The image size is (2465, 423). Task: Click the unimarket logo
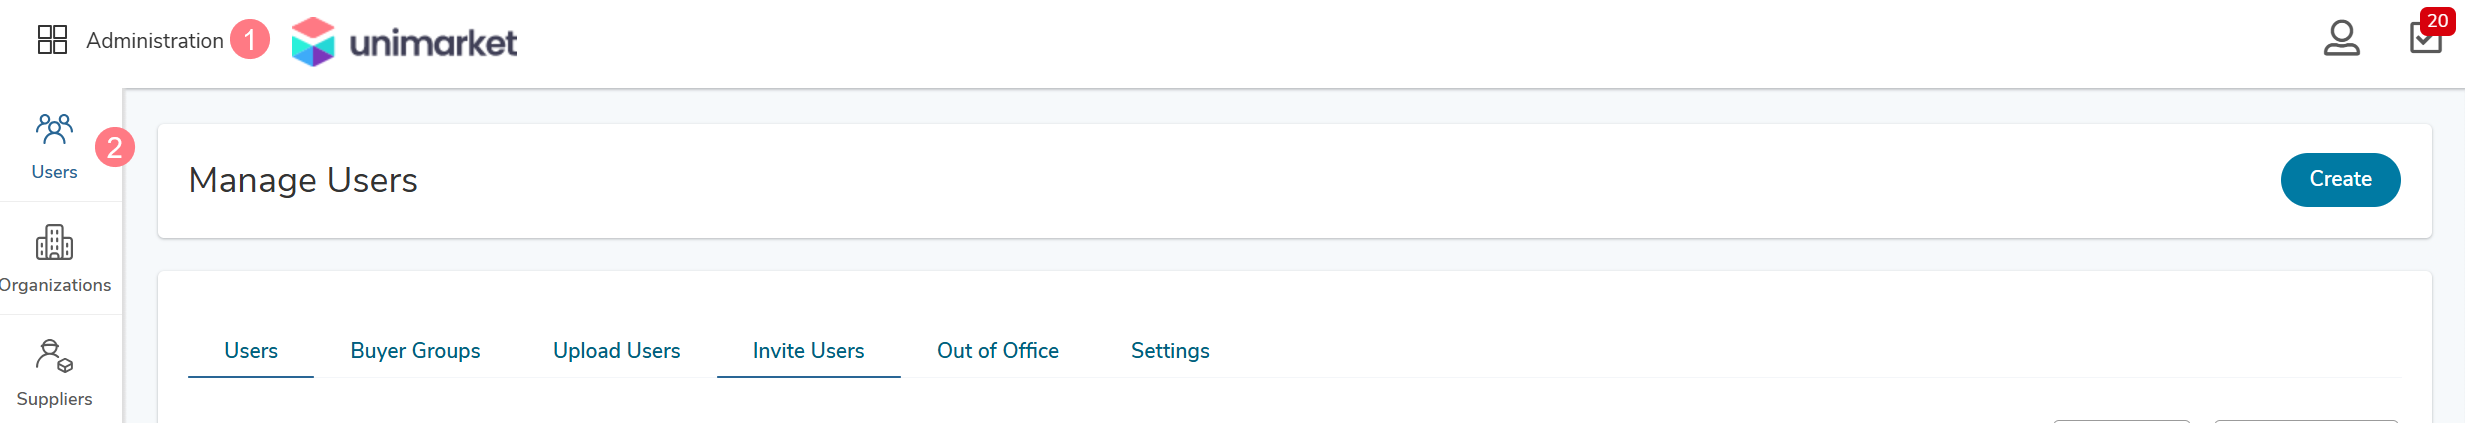[x=404, y=42]
